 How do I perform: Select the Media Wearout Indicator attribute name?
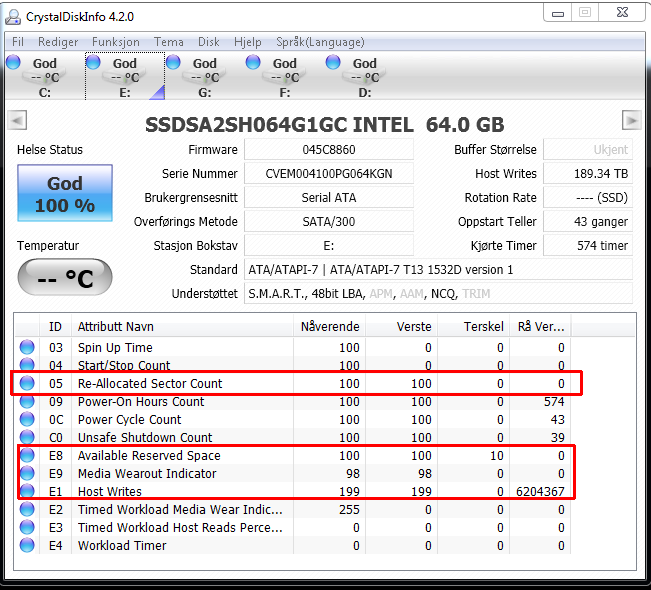pyautogui.click(x=147, y=473)
